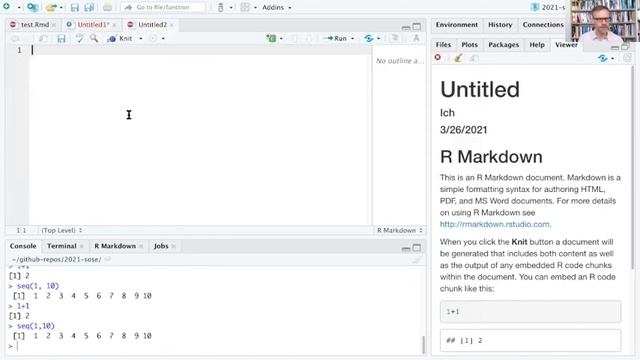Viewport: 640px width, 360px height.
Task: Open the Environment tab
Action: [456, 24]
